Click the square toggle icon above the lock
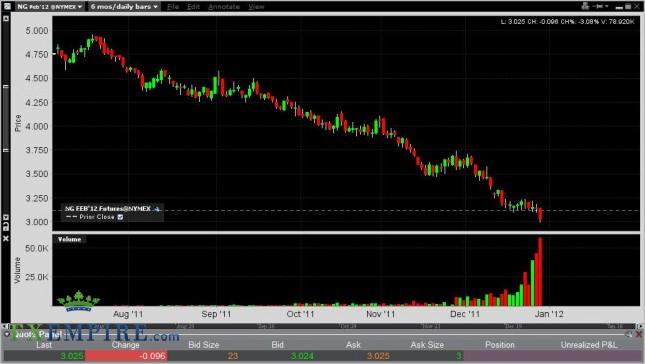This screenshot has width=645, height=364. click(6, 217)
